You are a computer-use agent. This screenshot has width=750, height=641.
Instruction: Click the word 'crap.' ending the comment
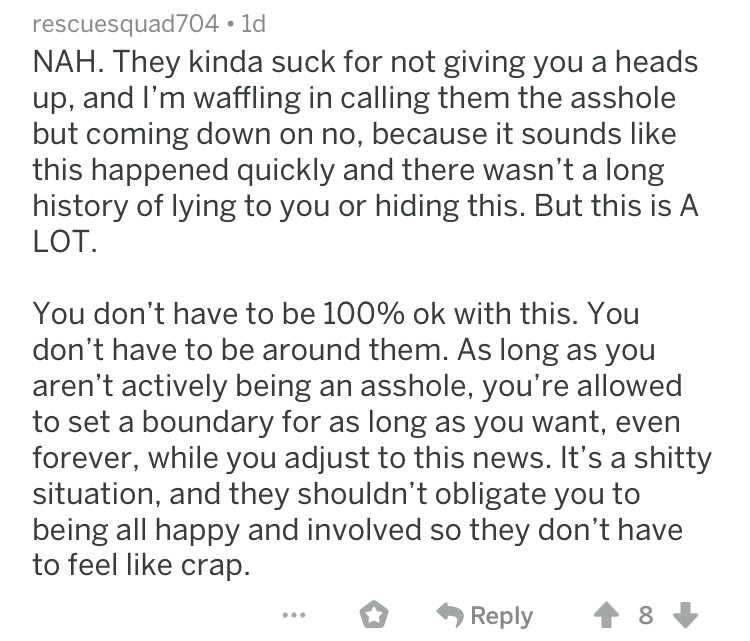point(215,566)
